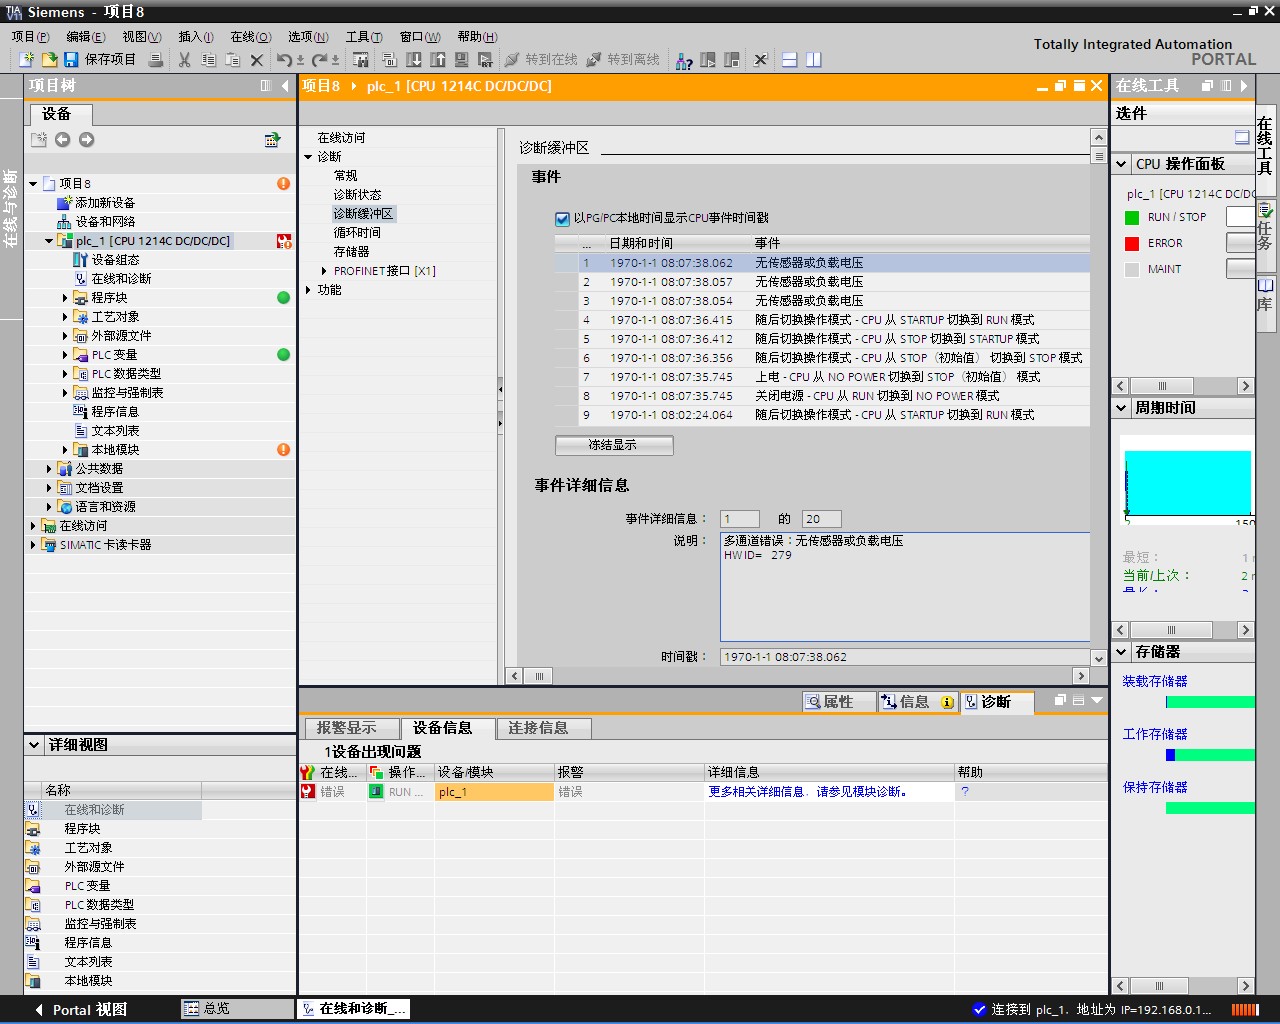Screen dimensions: 1280x1024
Task: Collapse the project tree panel arrow
Action: [285, 86]
